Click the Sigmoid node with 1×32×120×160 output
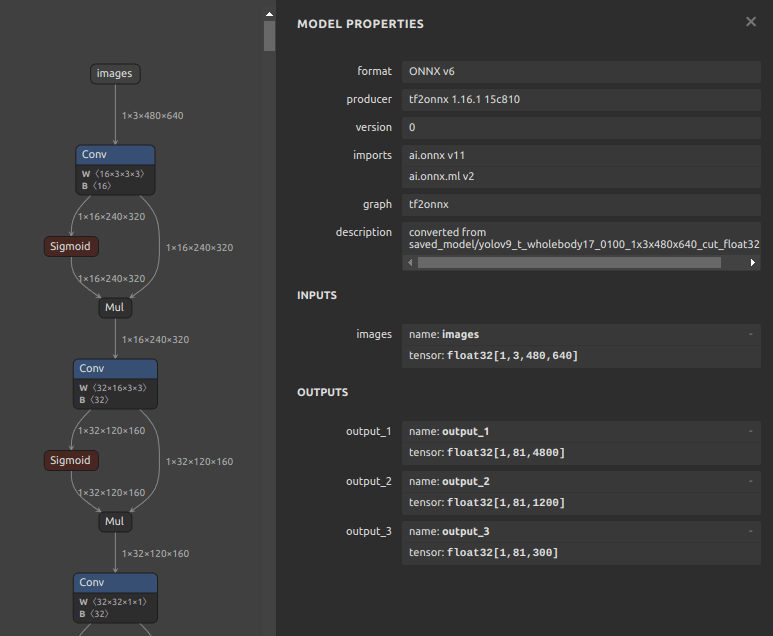Image resolution: width=773 pixels, height=636 pixels. coord(71,460)
